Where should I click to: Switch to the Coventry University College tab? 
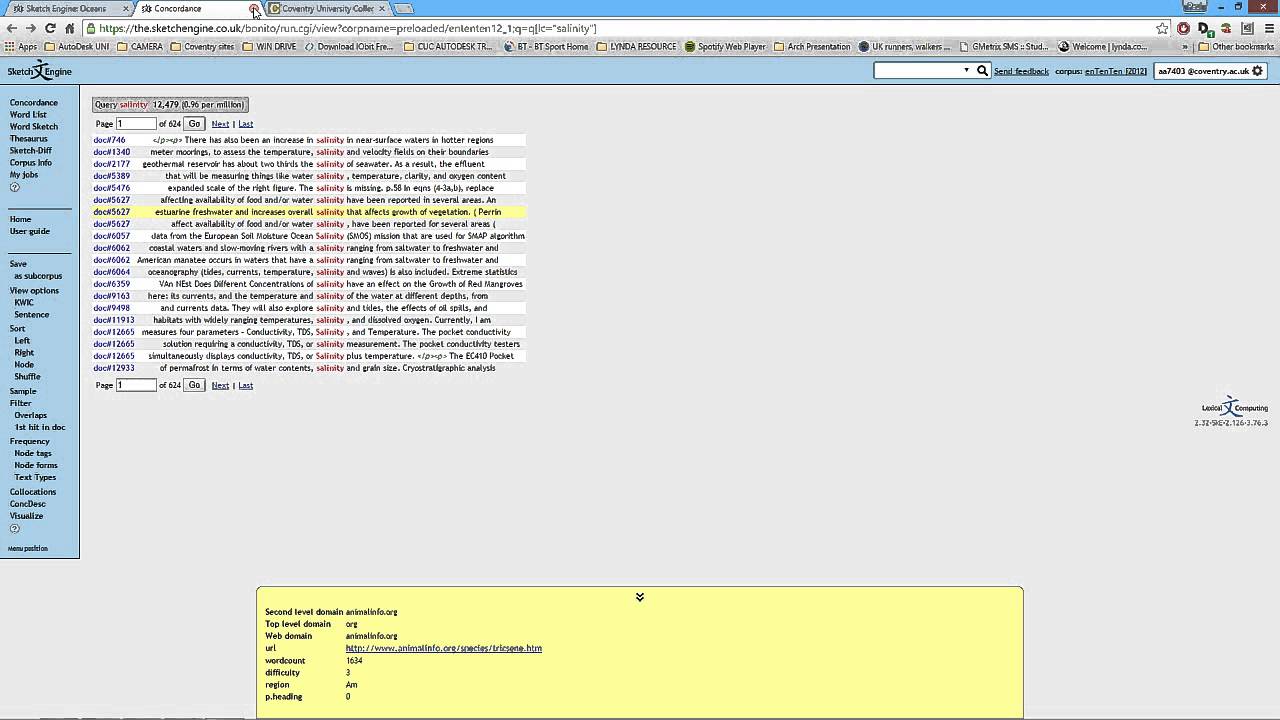pos(325,8)
